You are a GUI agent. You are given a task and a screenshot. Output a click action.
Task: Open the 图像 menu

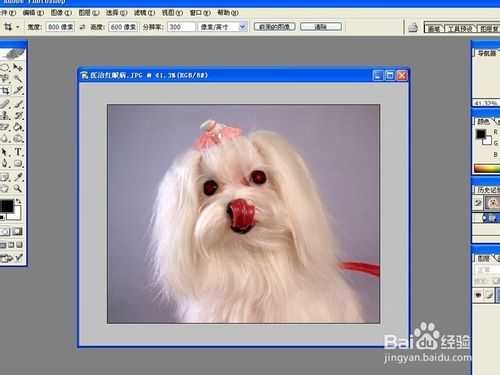(61, 13)
